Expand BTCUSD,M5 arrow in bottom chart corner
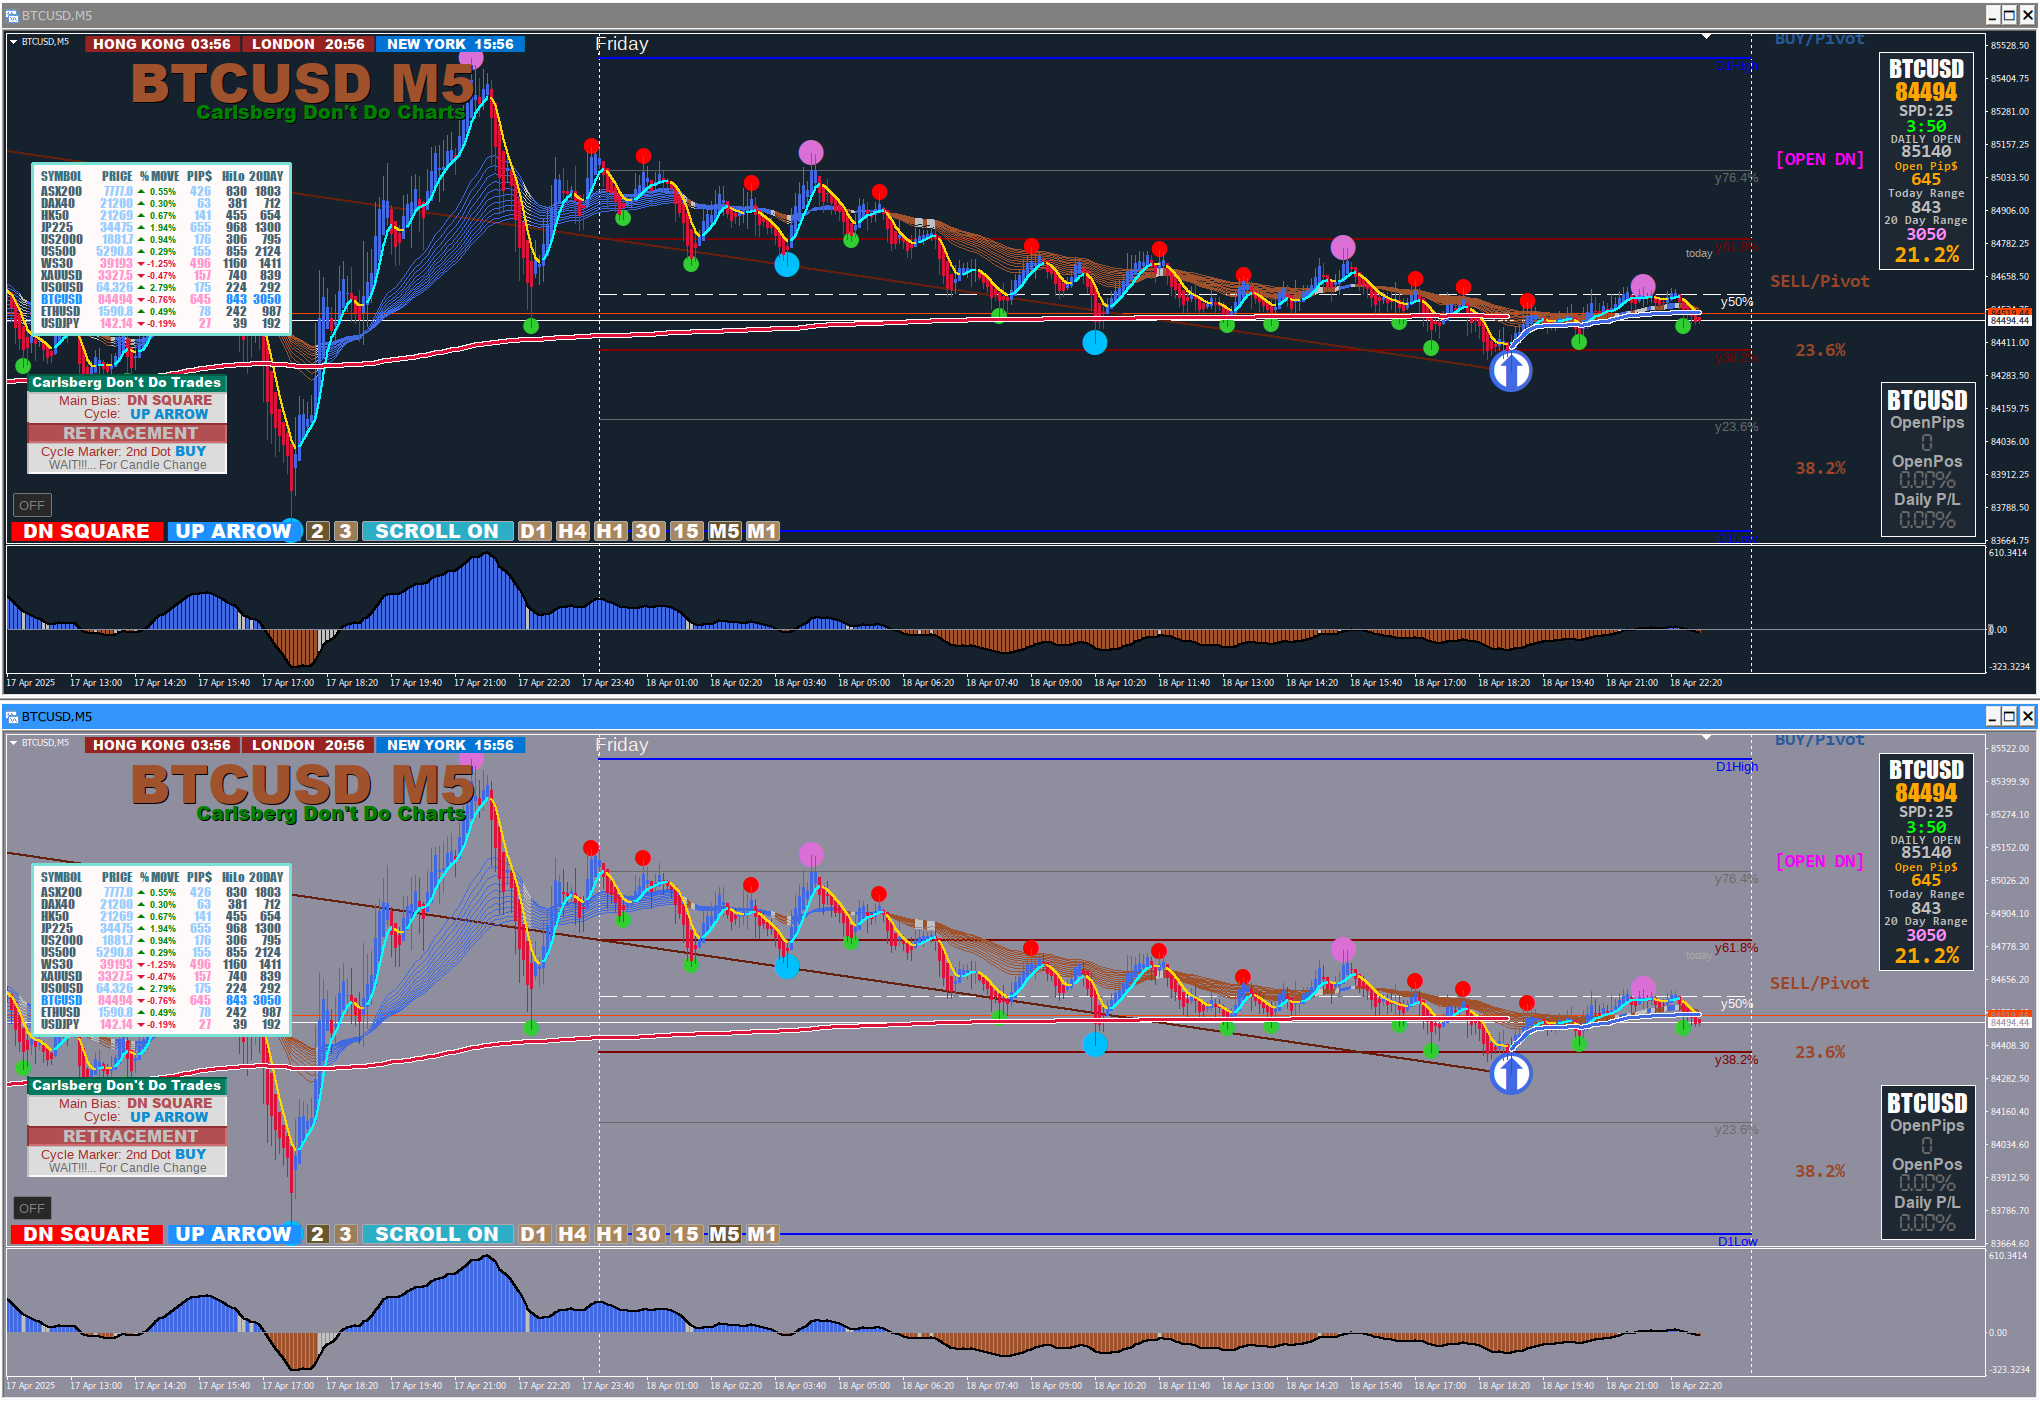The height and width of the screenshot is (1401, 2040). point(14,743)
